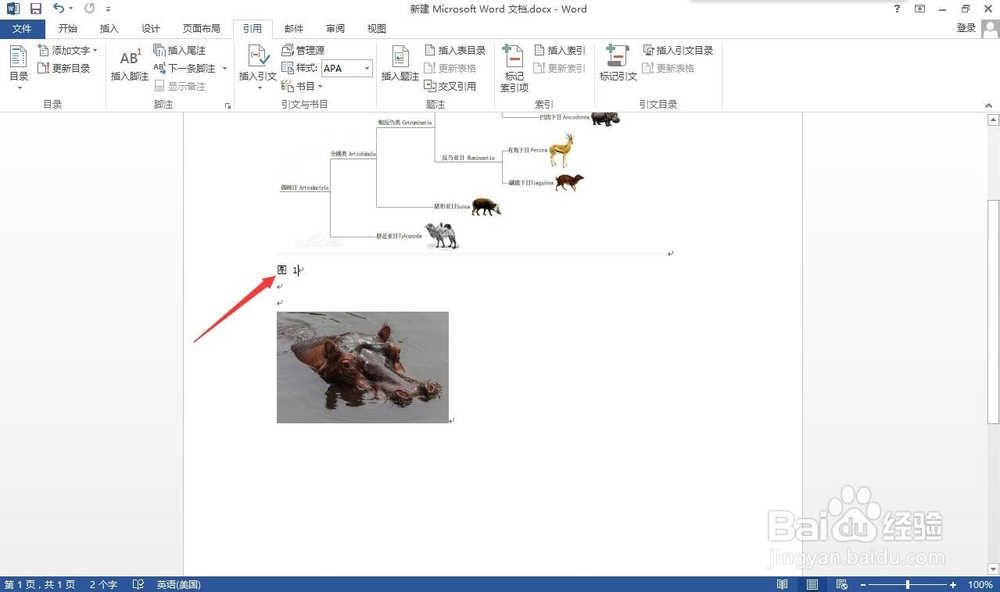Click Sign in (登录) link

point(966,28)
